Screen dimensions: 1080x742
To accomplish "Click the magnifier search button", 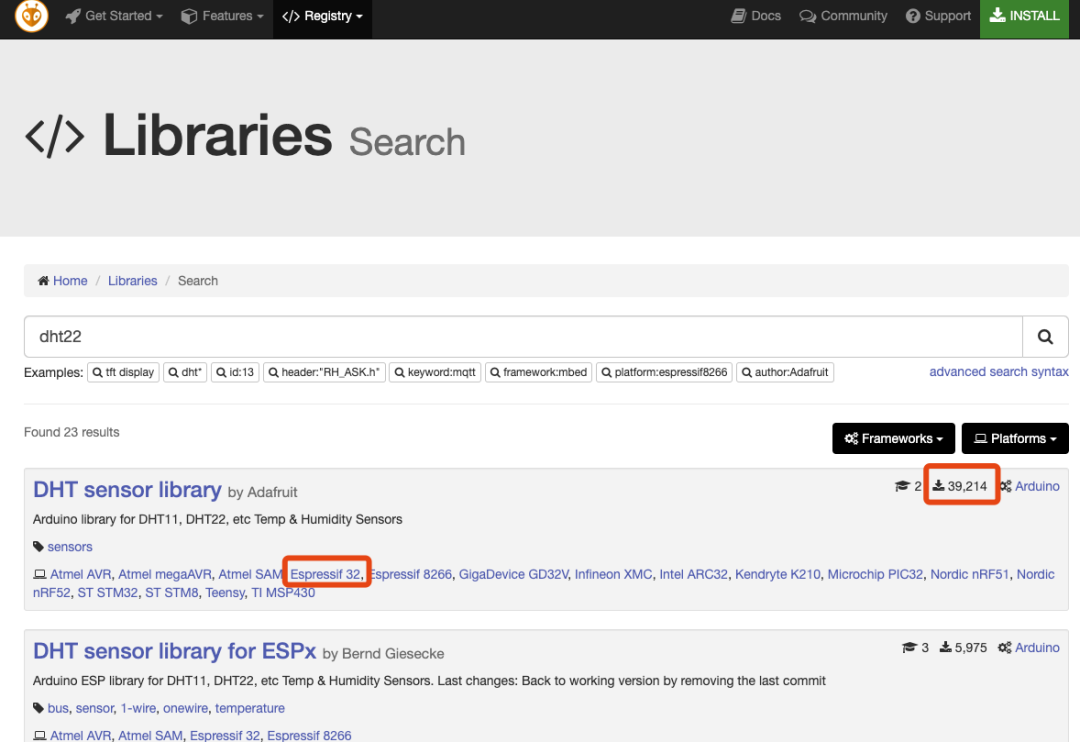I will (1046, 337).
